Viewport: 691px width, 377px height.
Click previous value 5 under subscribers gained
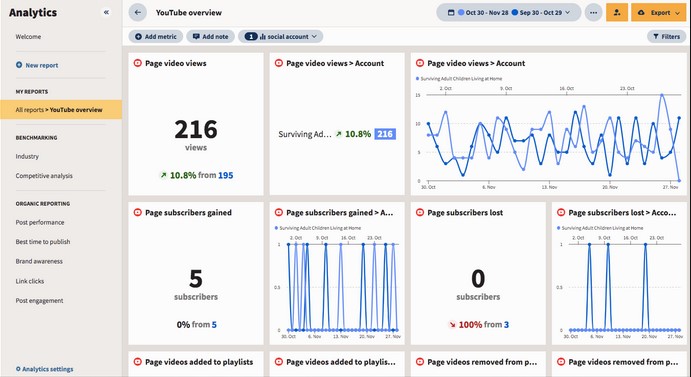tap(214, 325)
